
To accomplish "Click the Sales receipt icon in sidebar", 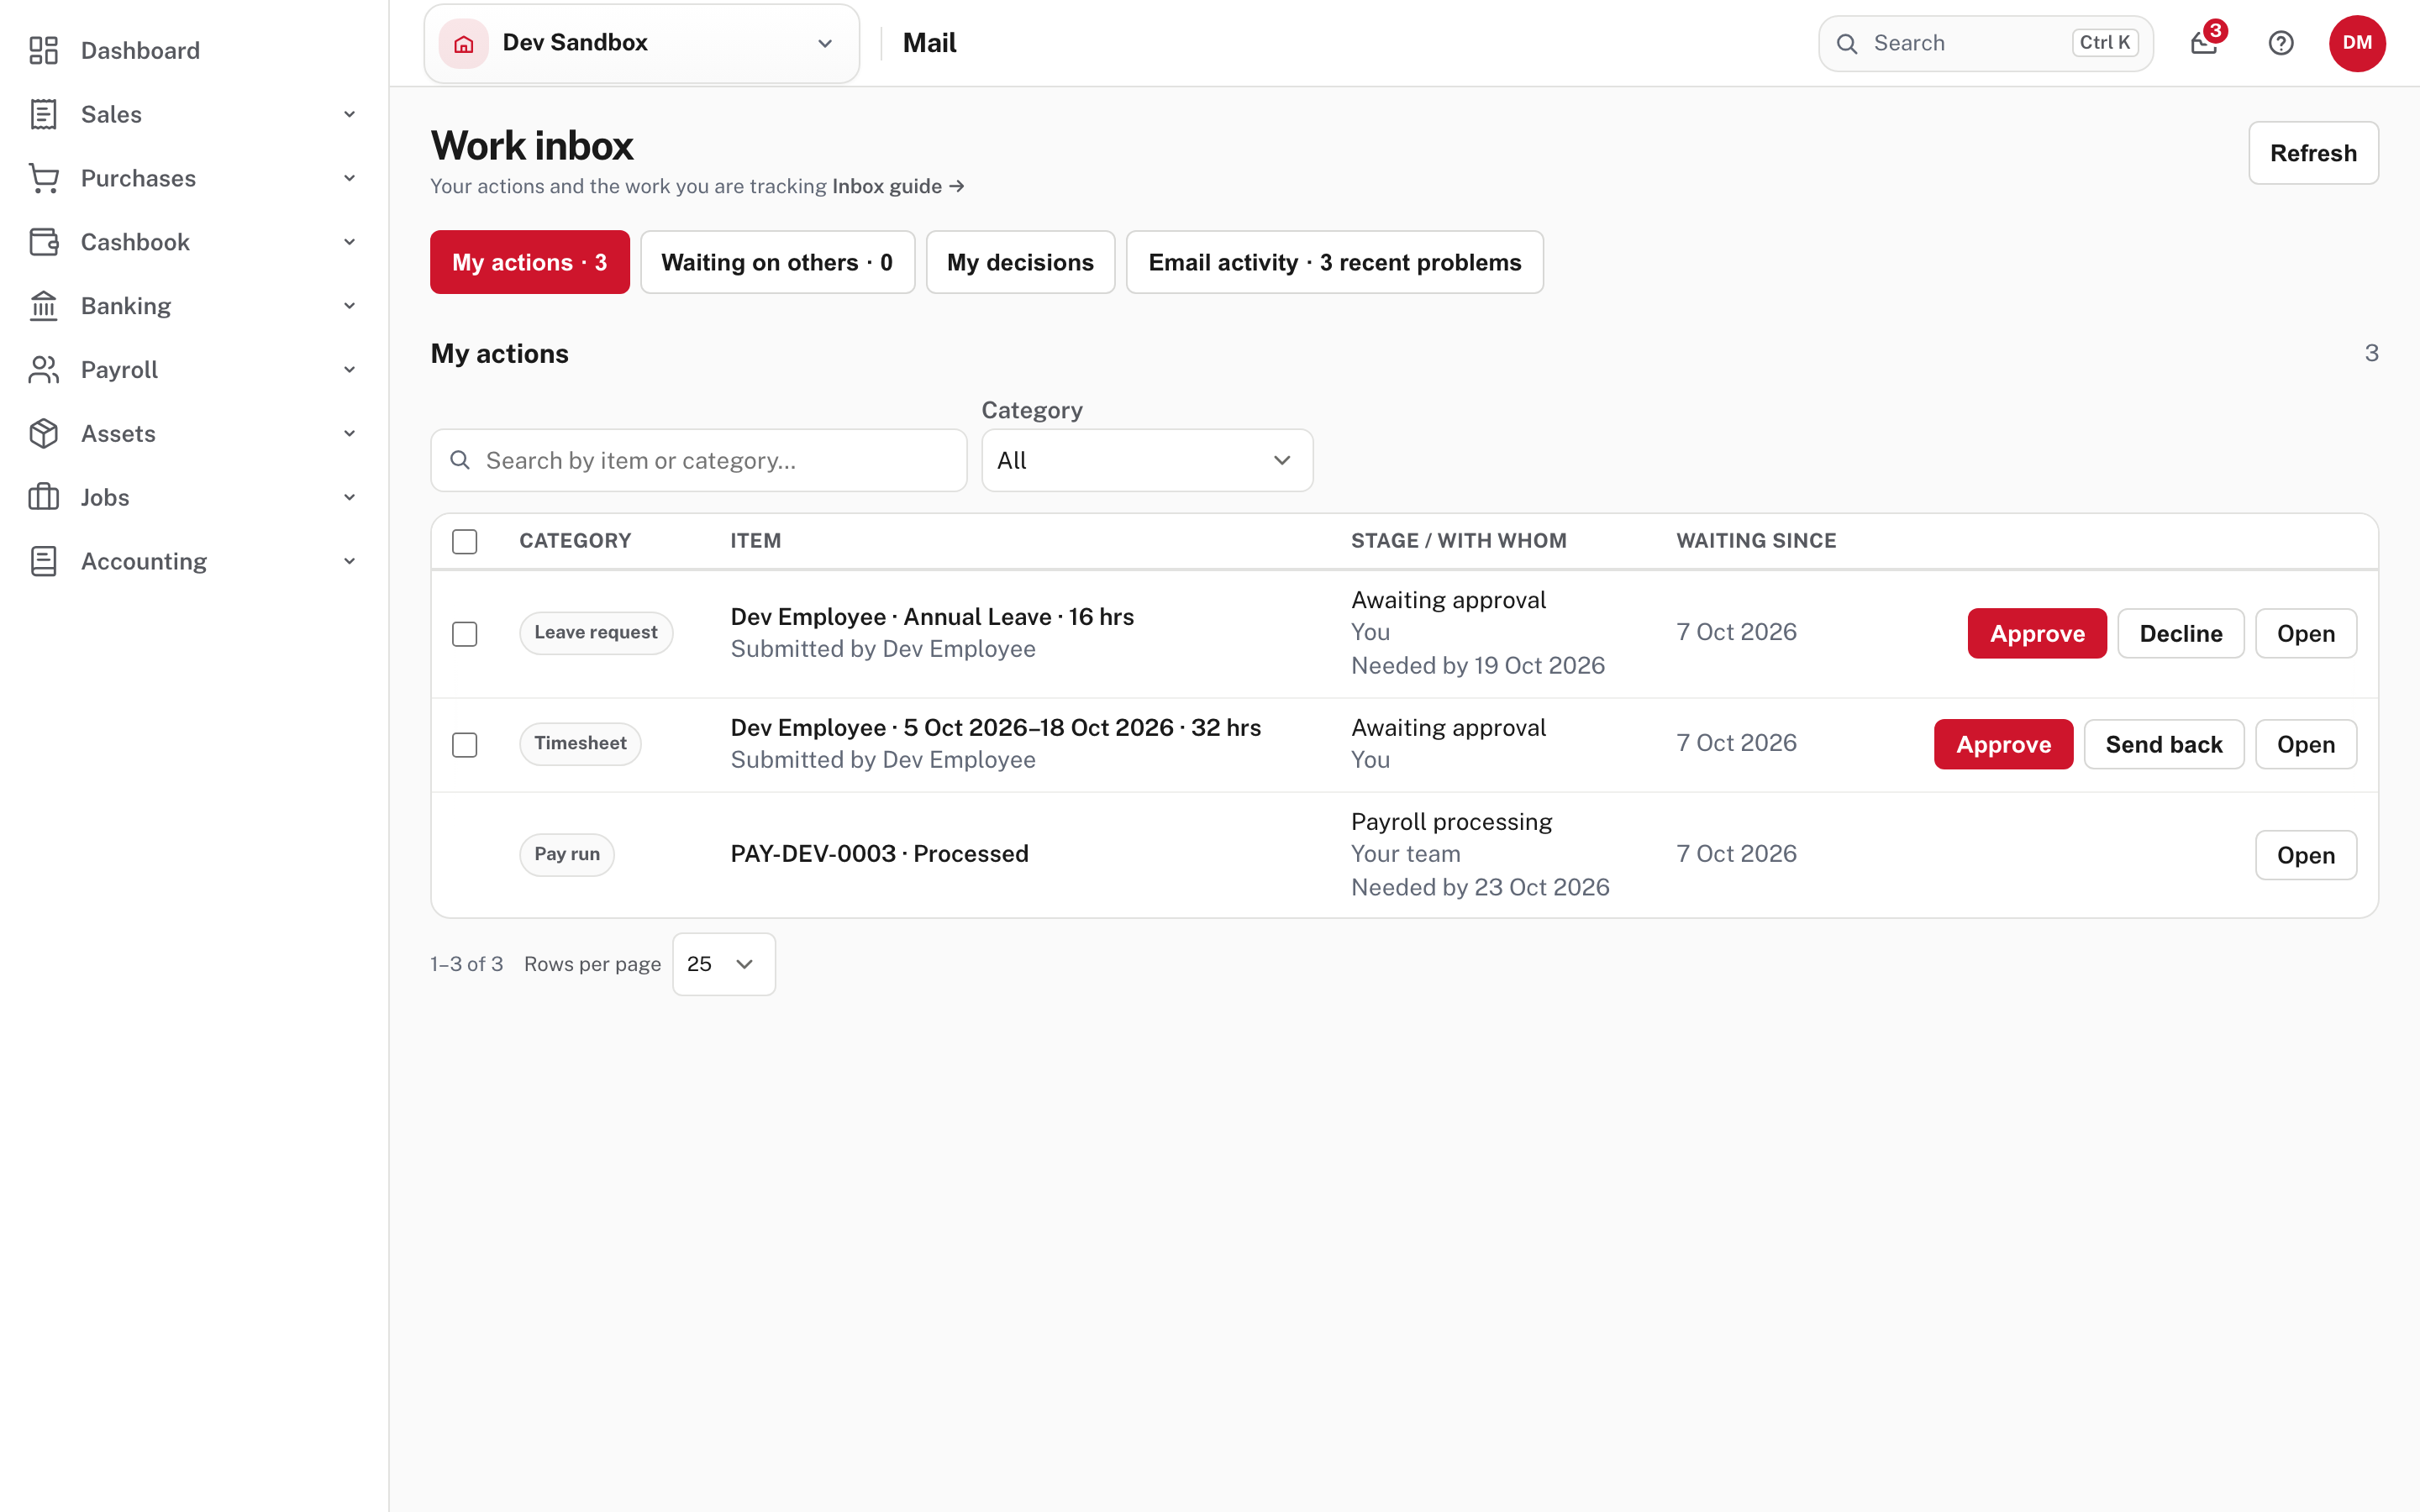I will [43, 114].
